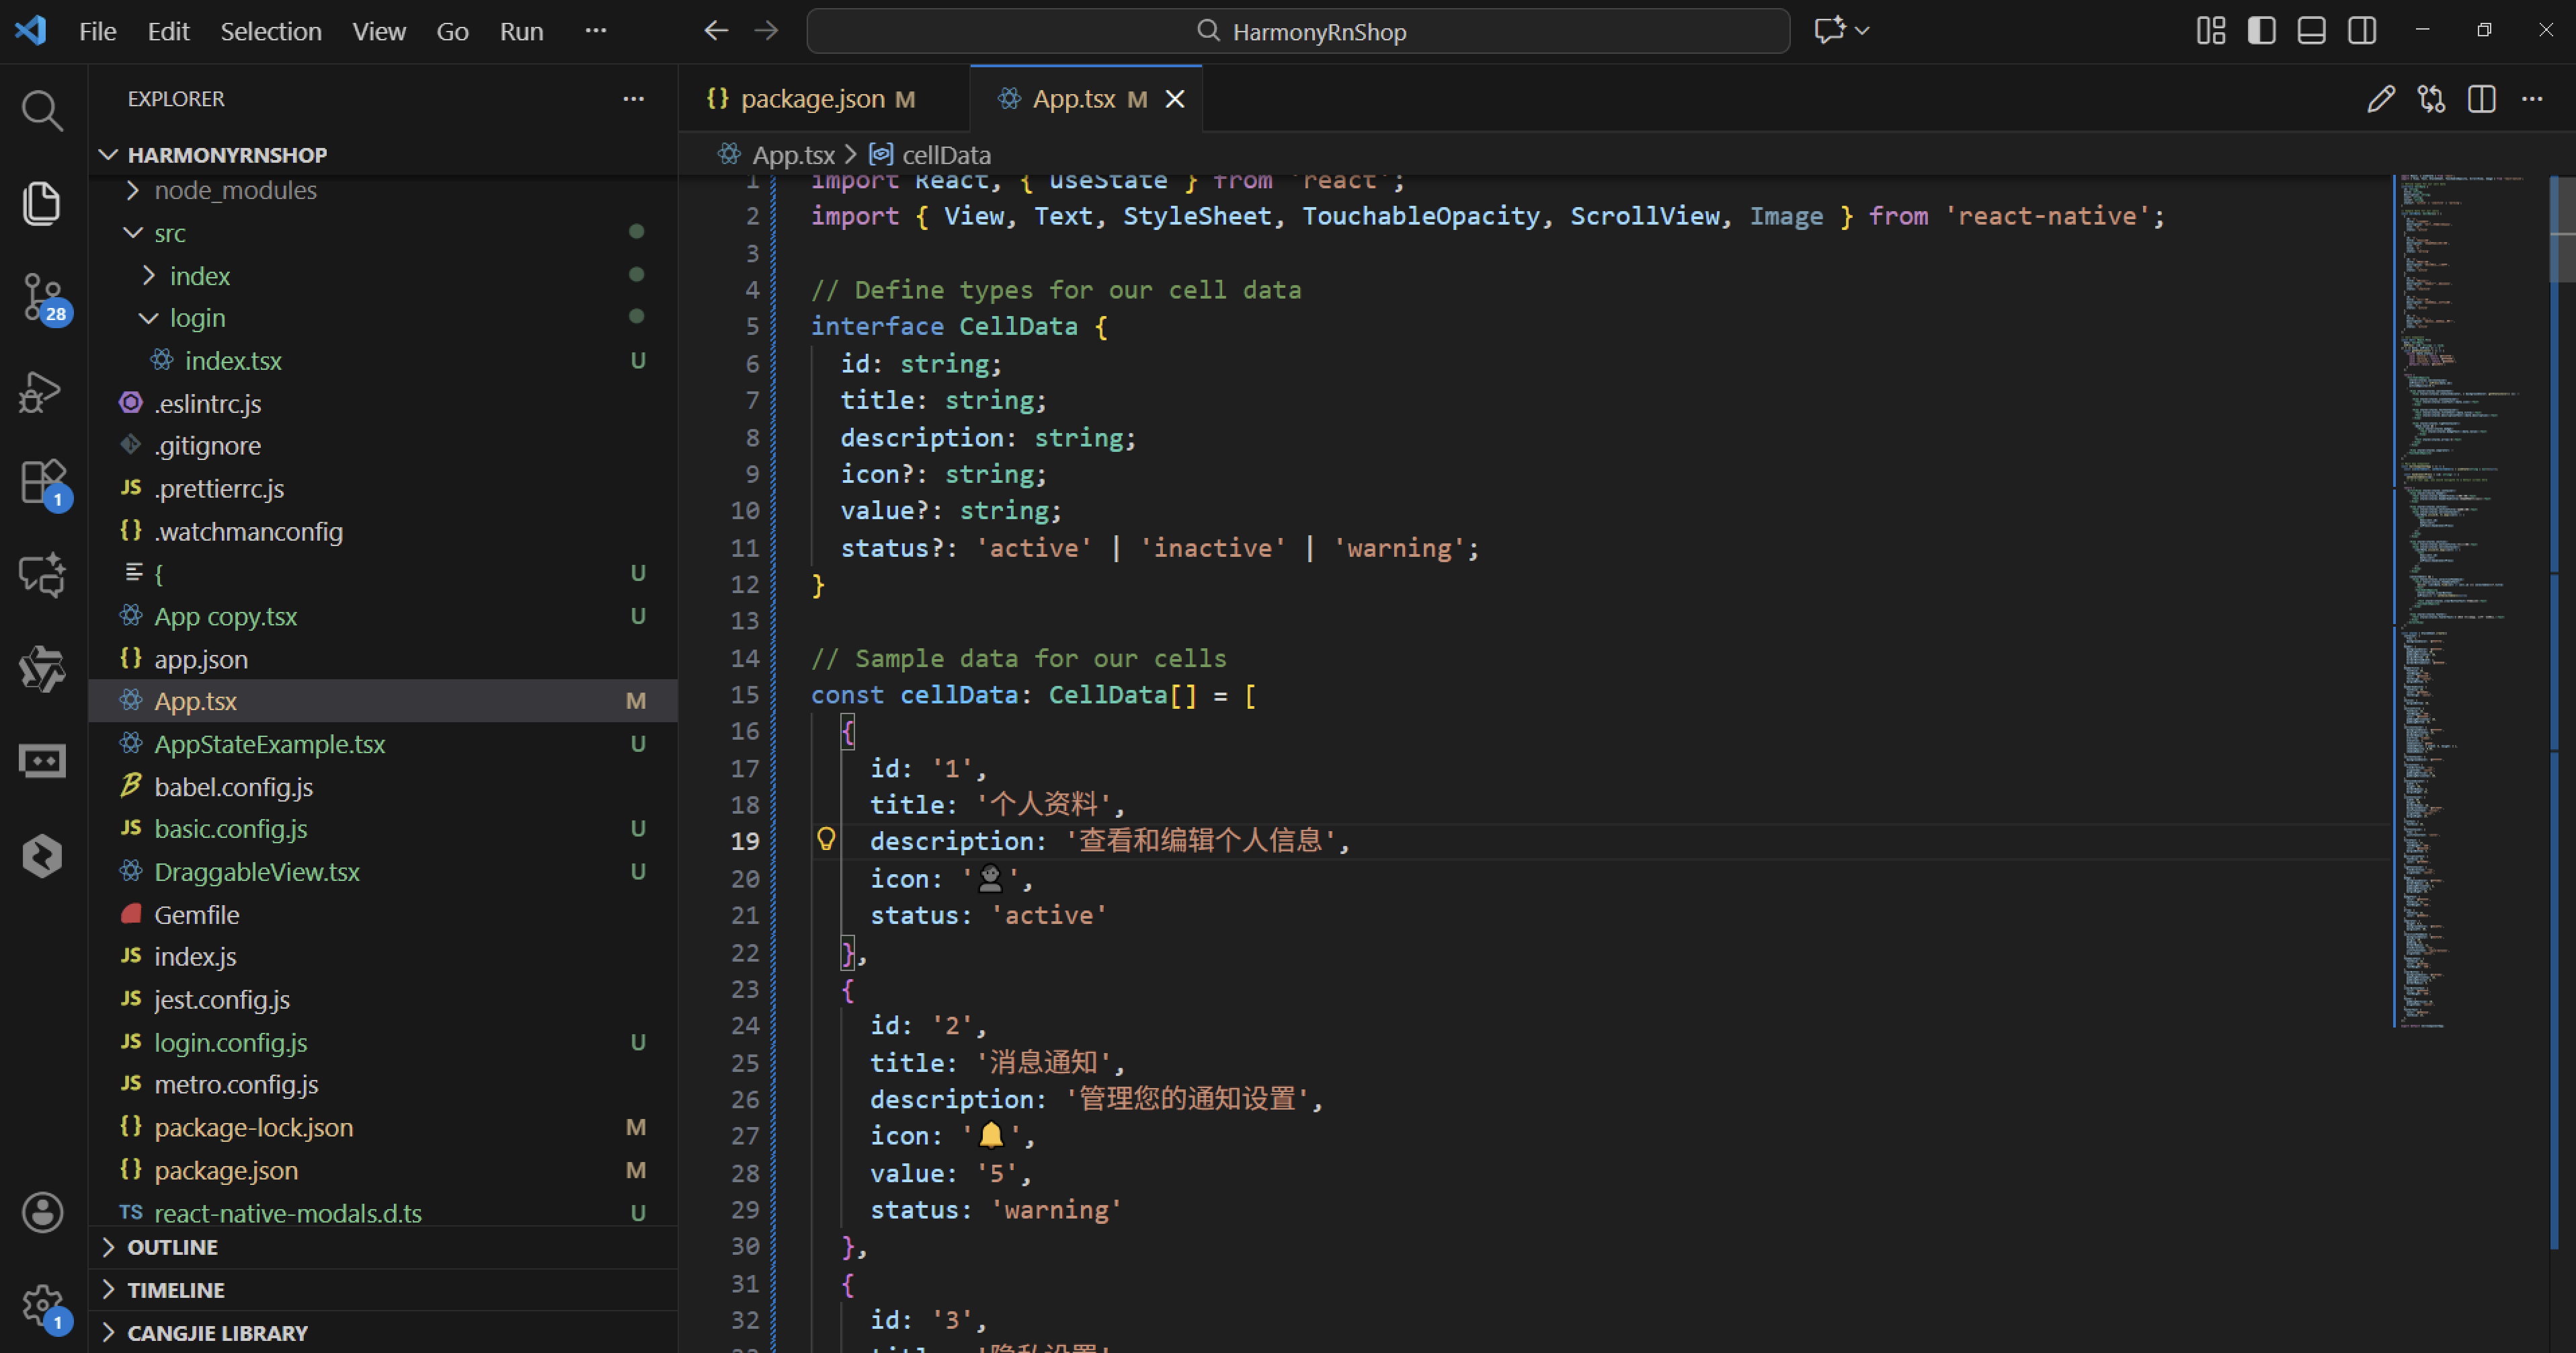This screenshot has width=2576, height=1353.
Task: Click the lightbulb code action icon
Action: [x=826, y=840]
